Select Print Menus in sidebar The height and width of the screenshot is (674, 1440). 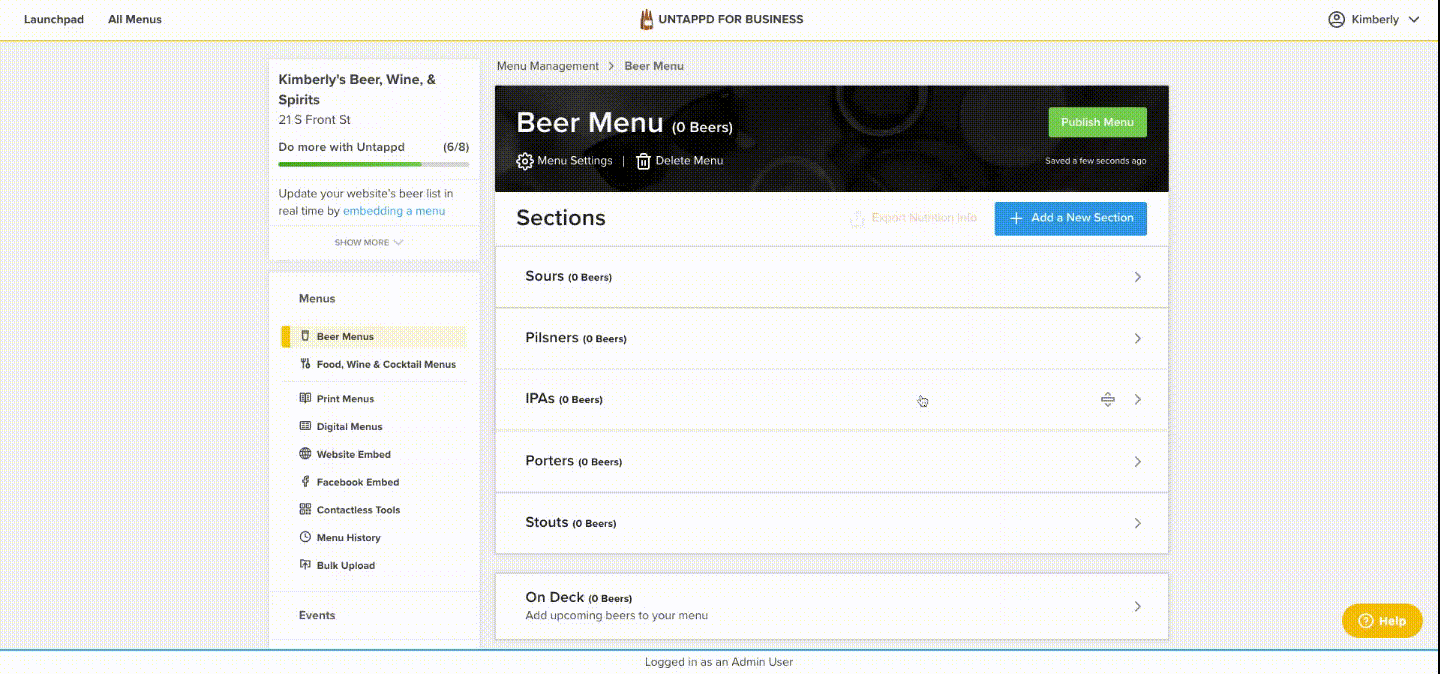(345, 398)
